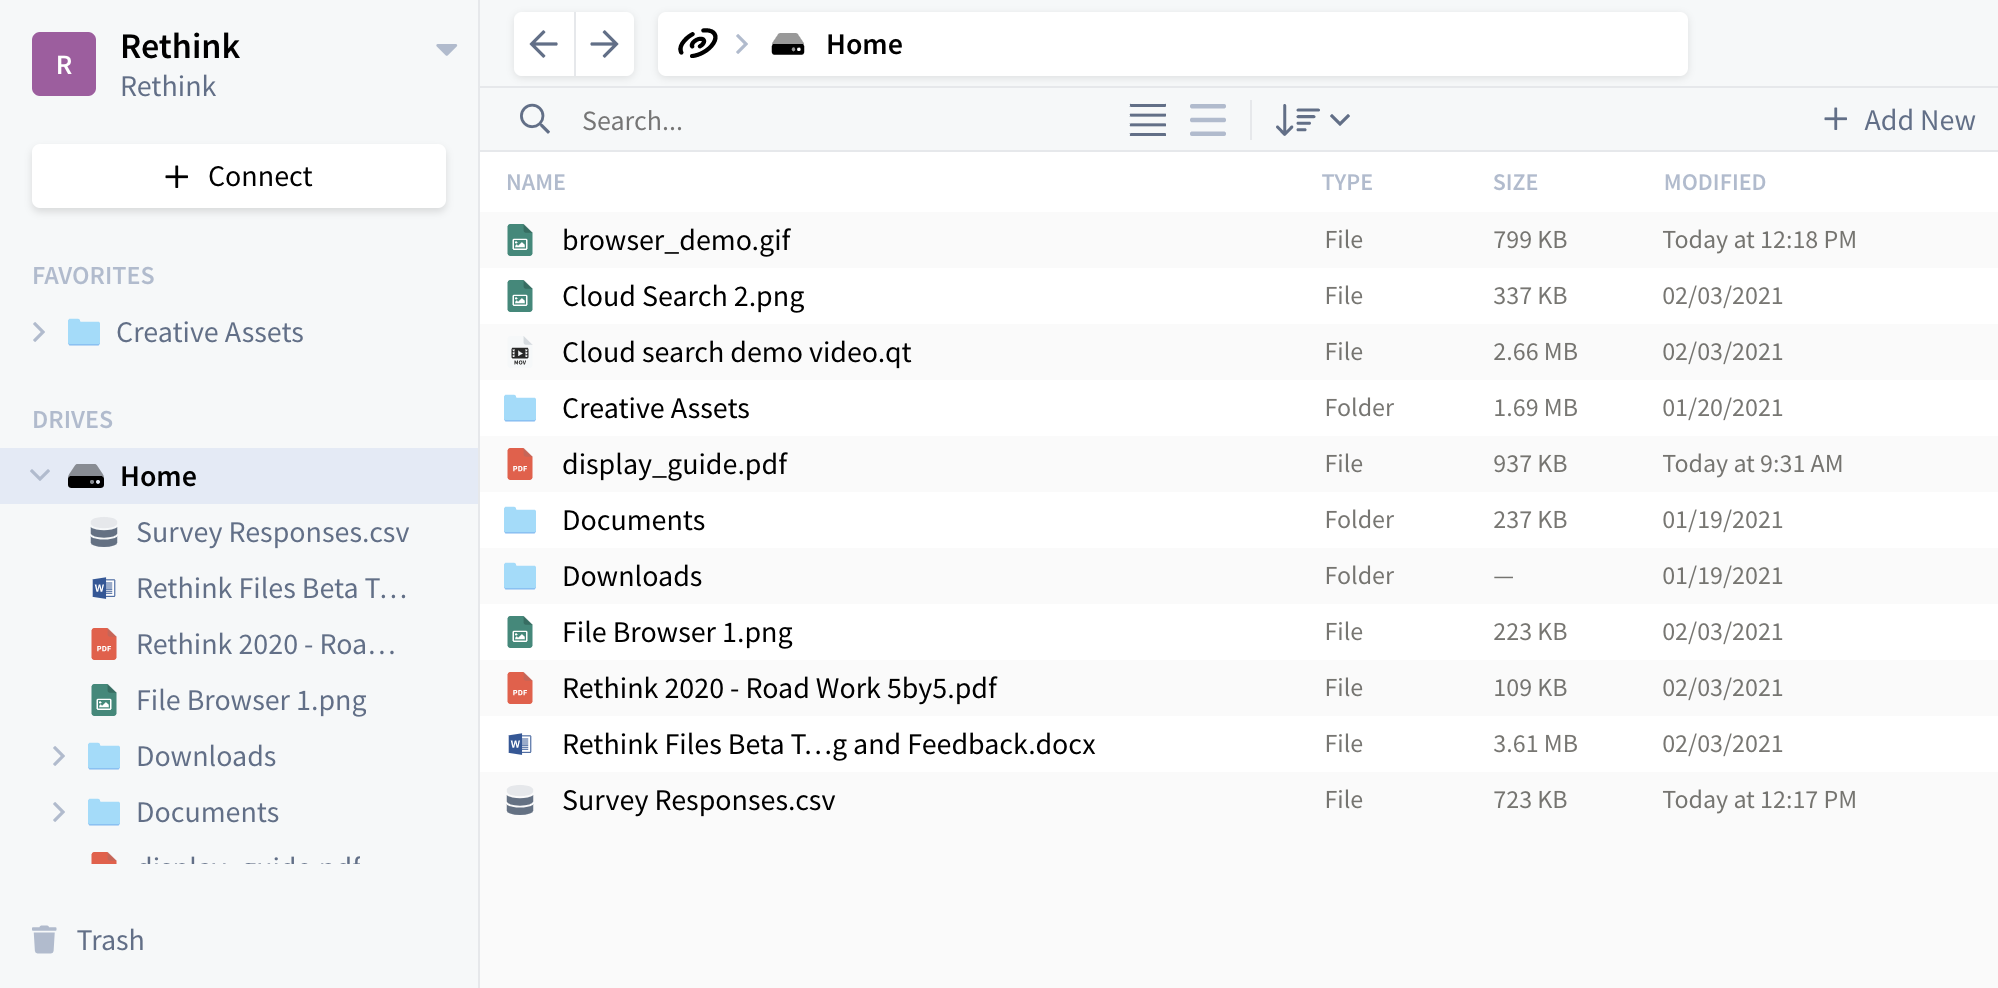Sort by the MODIFIED column header
Screen dimensions: 1998x988
click(1715, 182)
